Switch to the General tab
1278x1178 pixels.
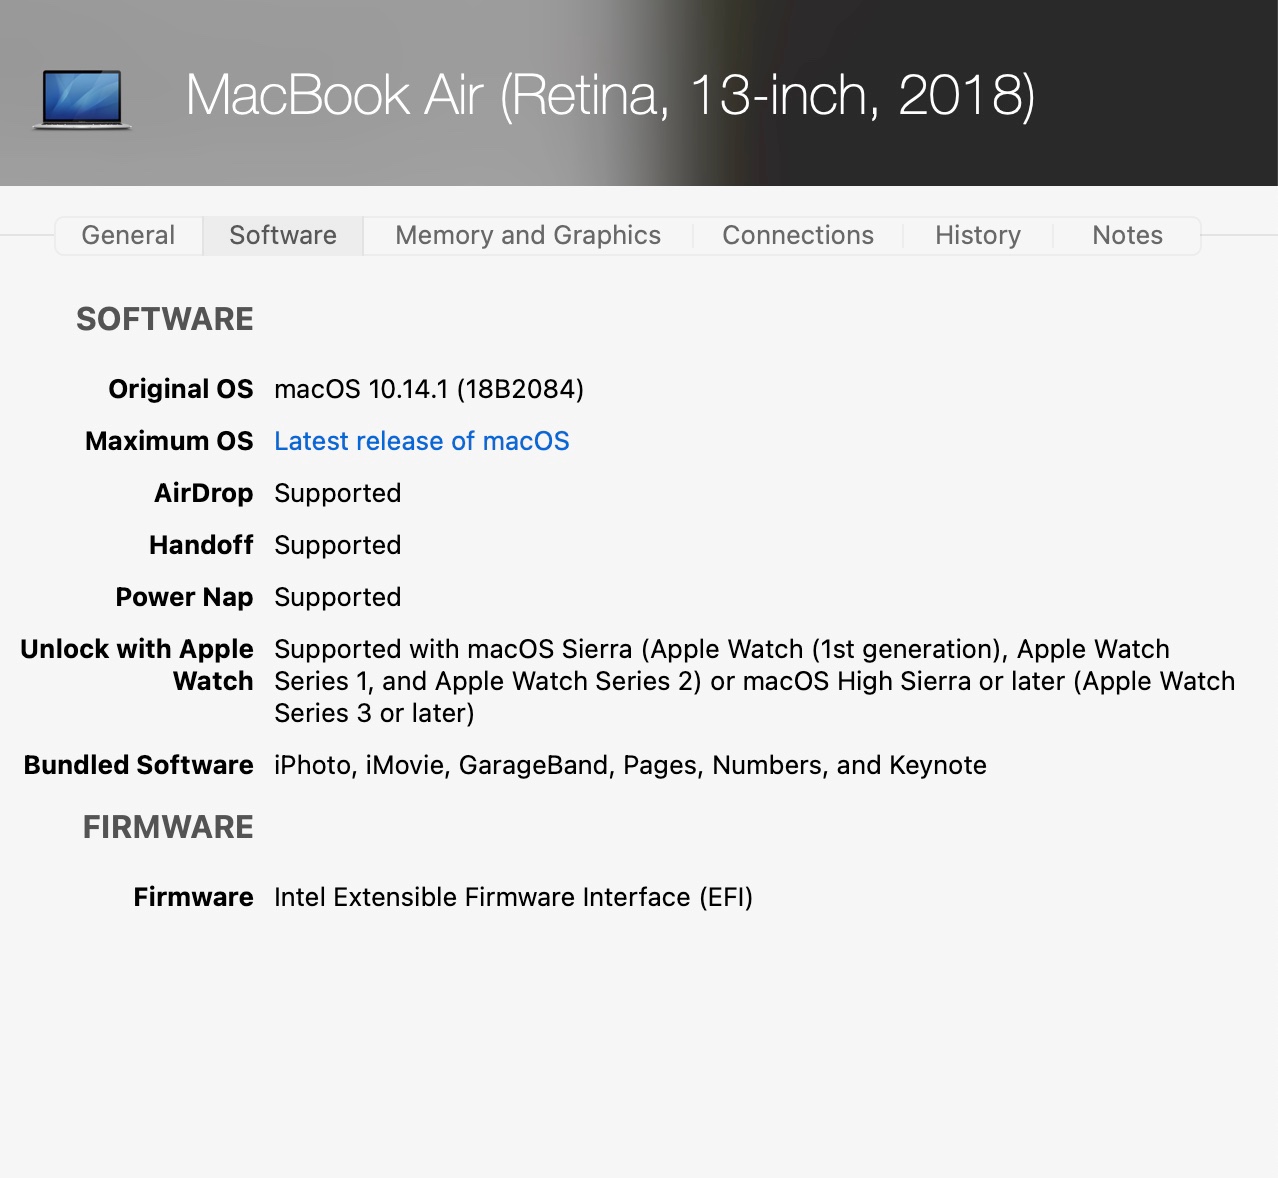[128, 235]
